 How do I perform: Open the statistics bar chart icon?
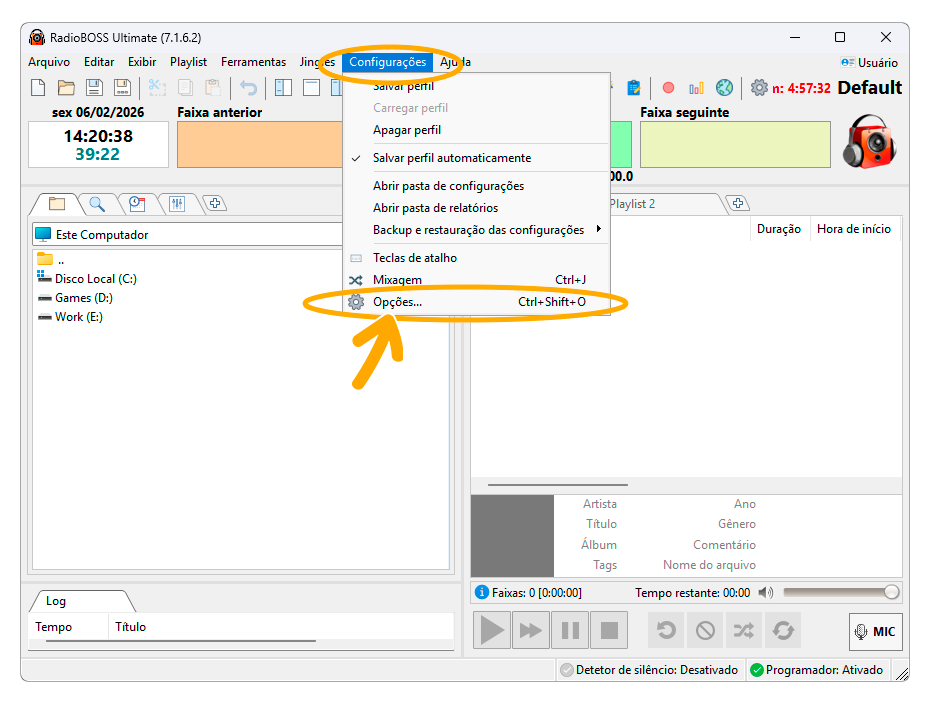[x=696, y=88]
